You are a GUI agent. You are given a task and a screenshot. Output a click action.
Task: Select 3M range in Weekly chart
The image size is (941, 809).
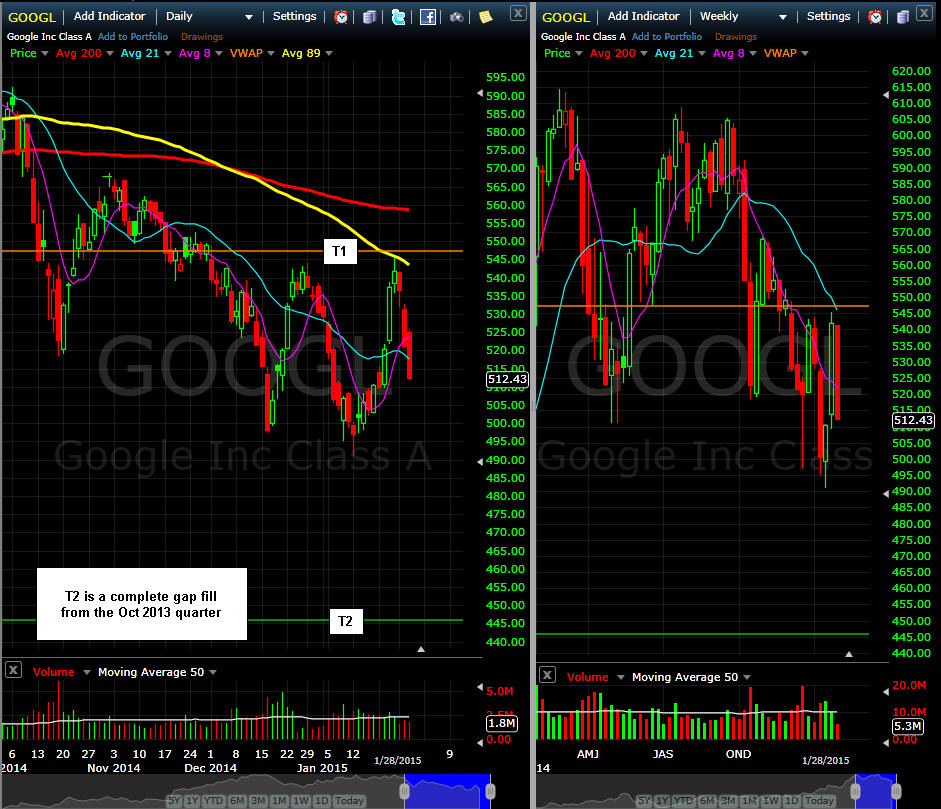(728, 801)
